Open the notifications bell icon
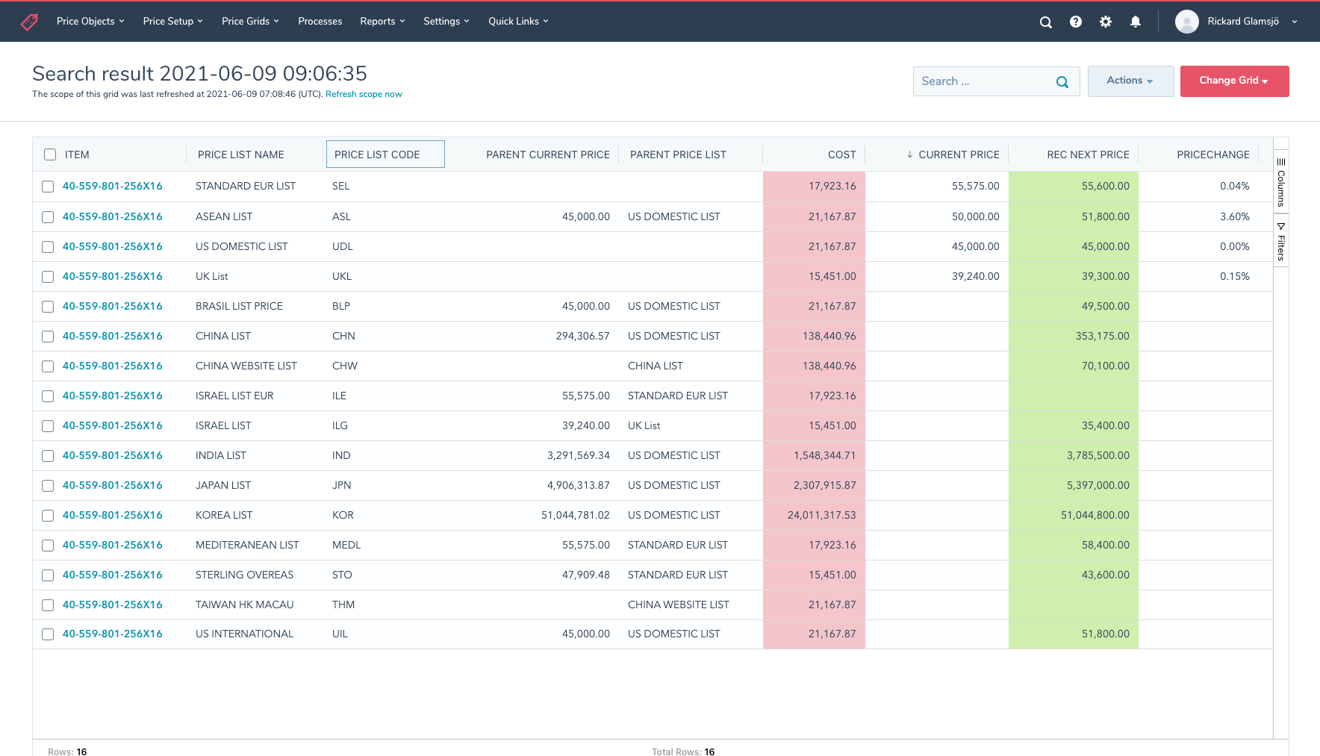Screen dimensions: 1320x756 click(1136, 22)
